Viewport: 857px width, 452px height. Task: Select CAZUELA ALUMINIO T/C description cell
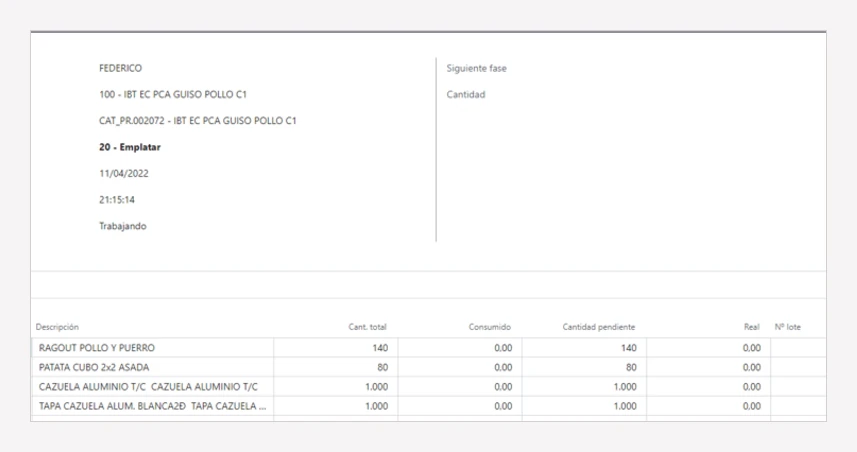point(152,386)
